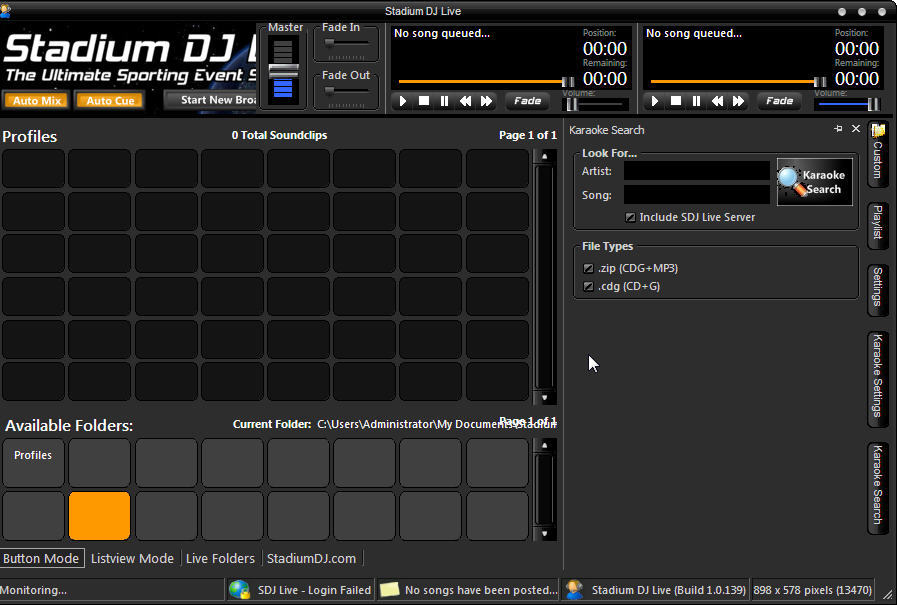
Task: Switch to Listview Mode
Action: 132,558
